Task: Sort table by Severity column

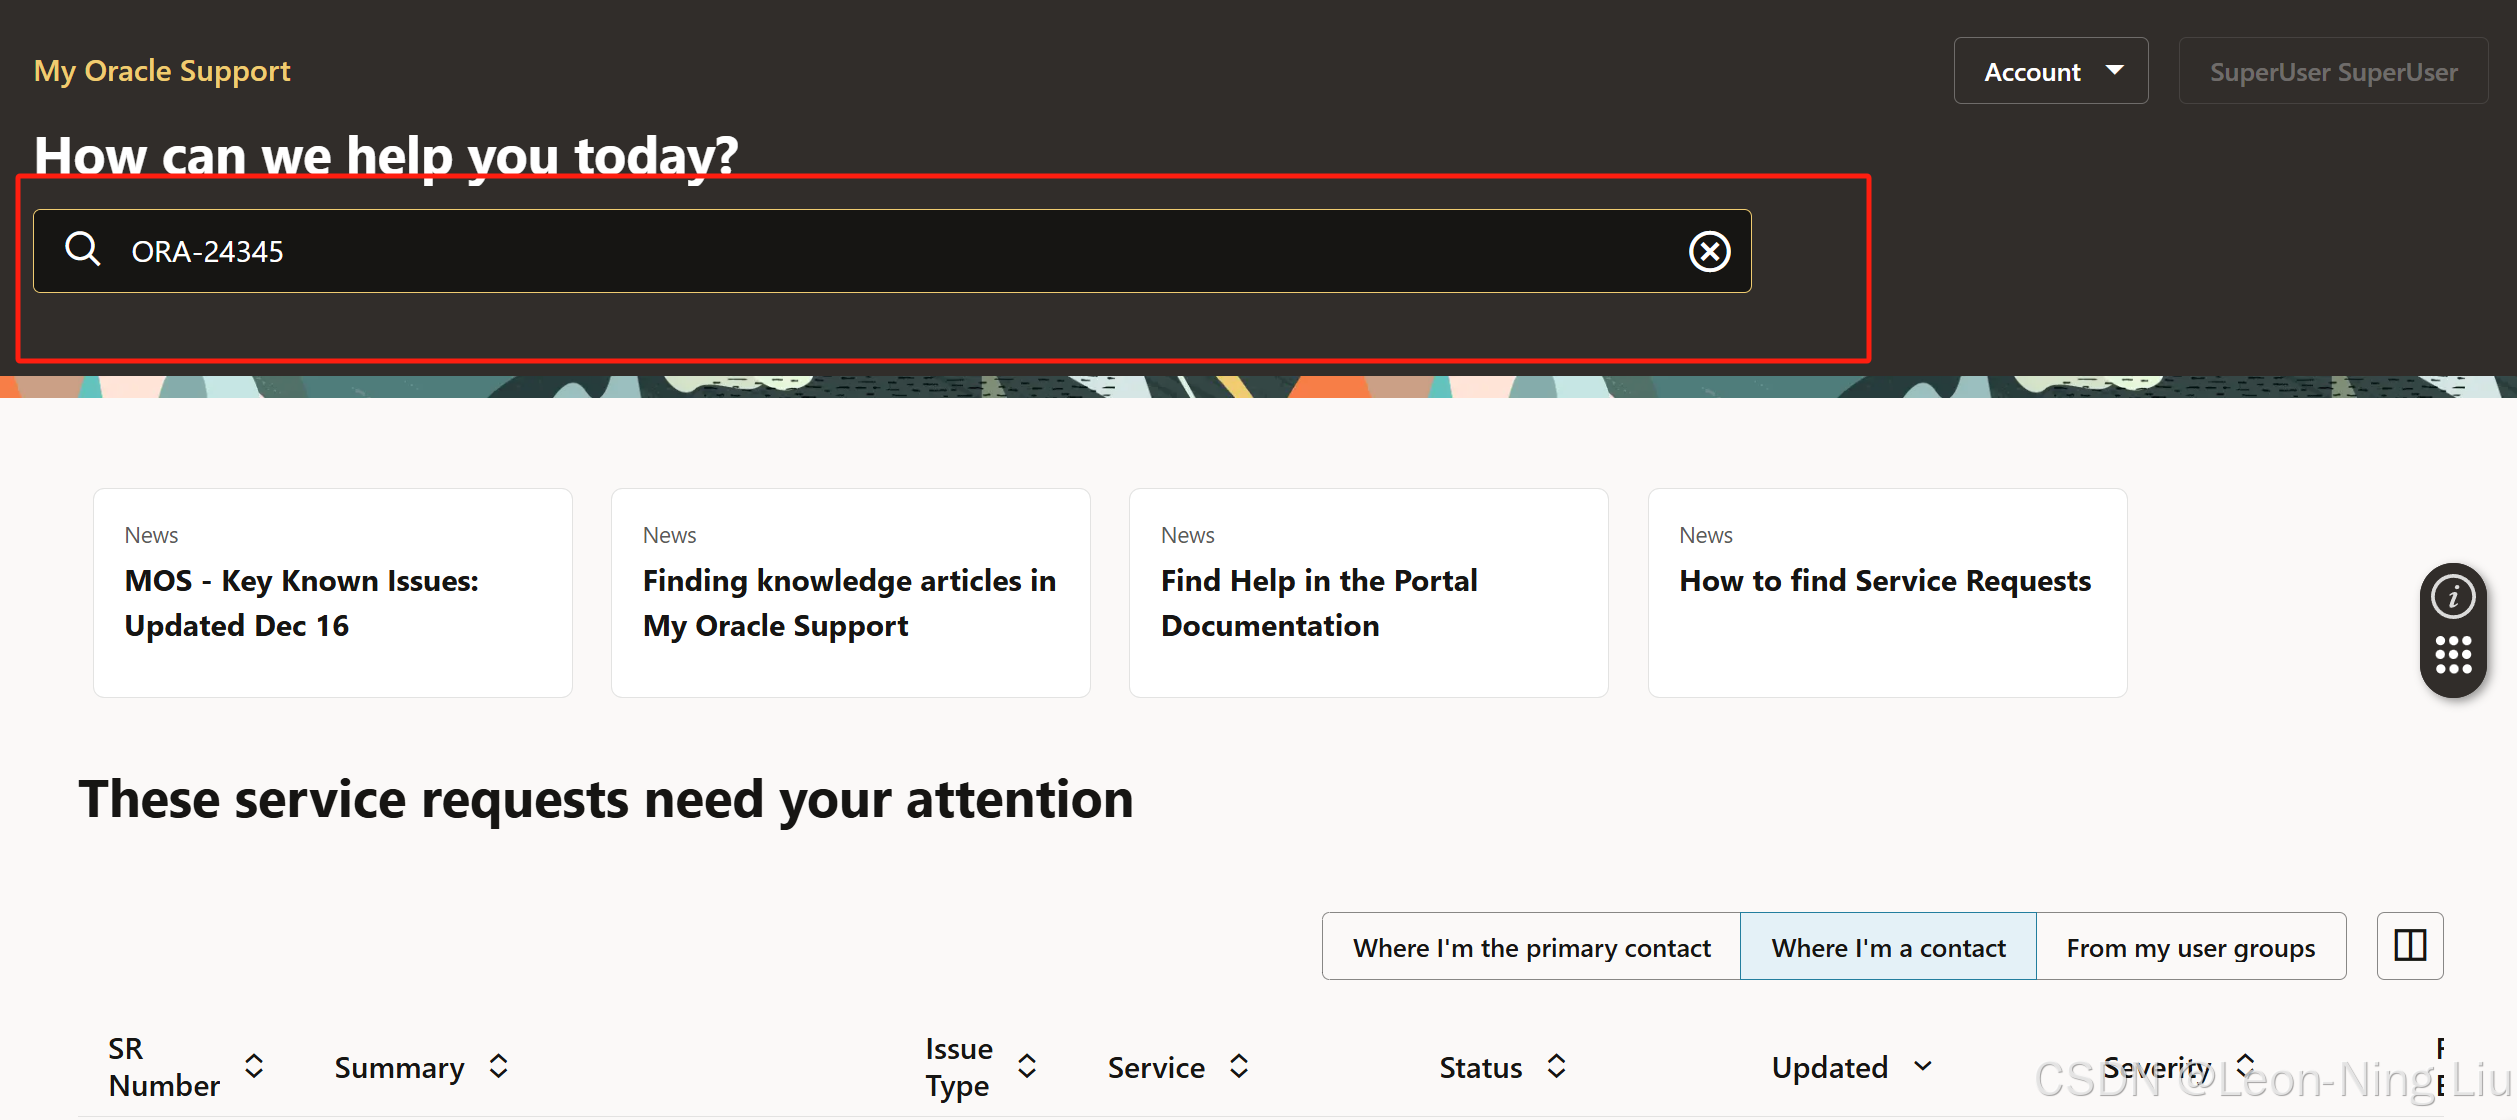Action: (2245, 1064)
